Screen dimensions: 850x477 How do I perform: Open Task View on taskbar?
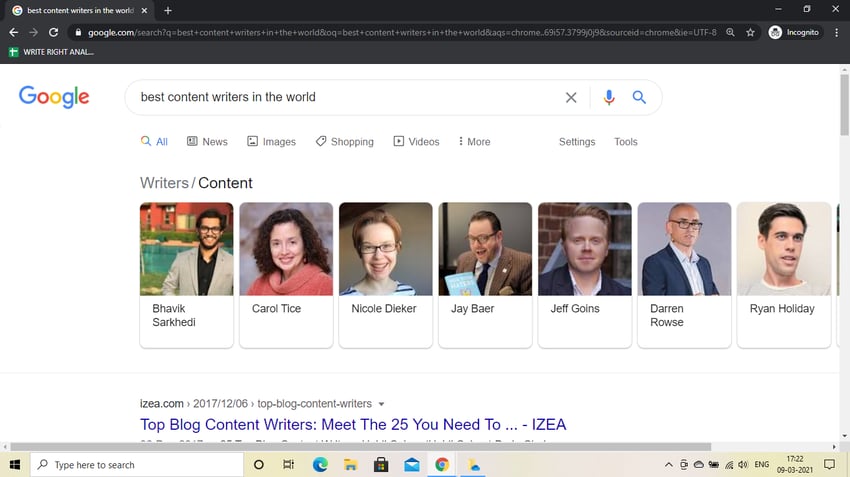click(x=288, y=465)
